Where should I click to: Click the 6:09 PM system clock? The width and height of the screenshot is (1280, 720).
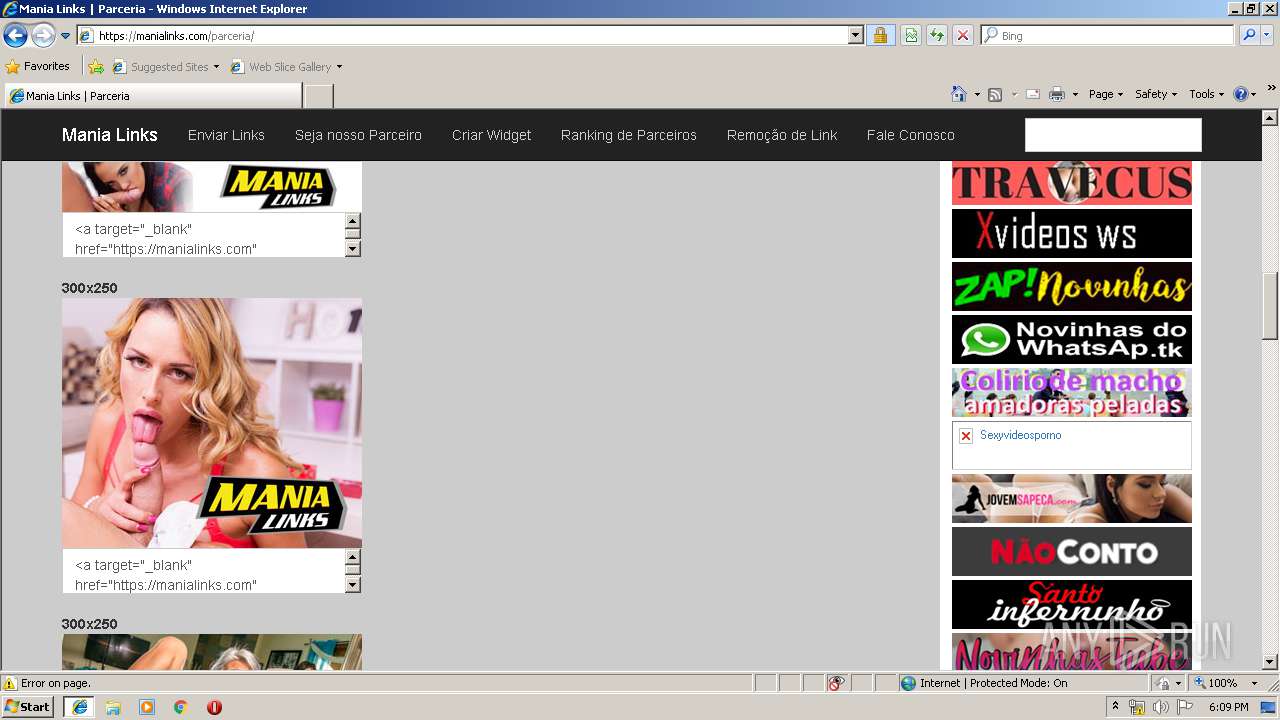(x=1228, y=707)
